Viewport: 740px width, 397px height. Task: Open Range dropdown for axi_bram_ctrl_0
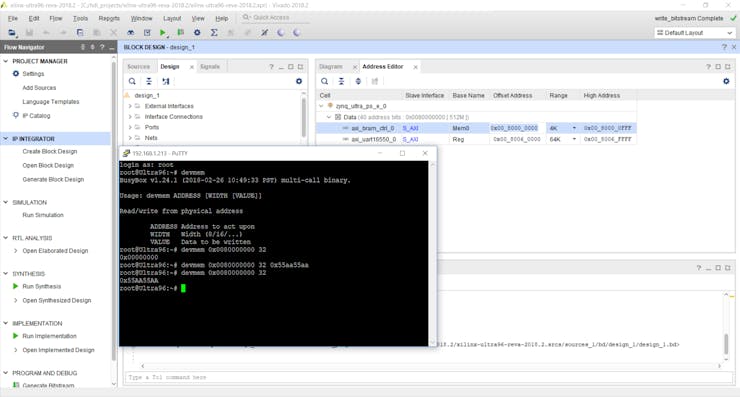point(574,128)
